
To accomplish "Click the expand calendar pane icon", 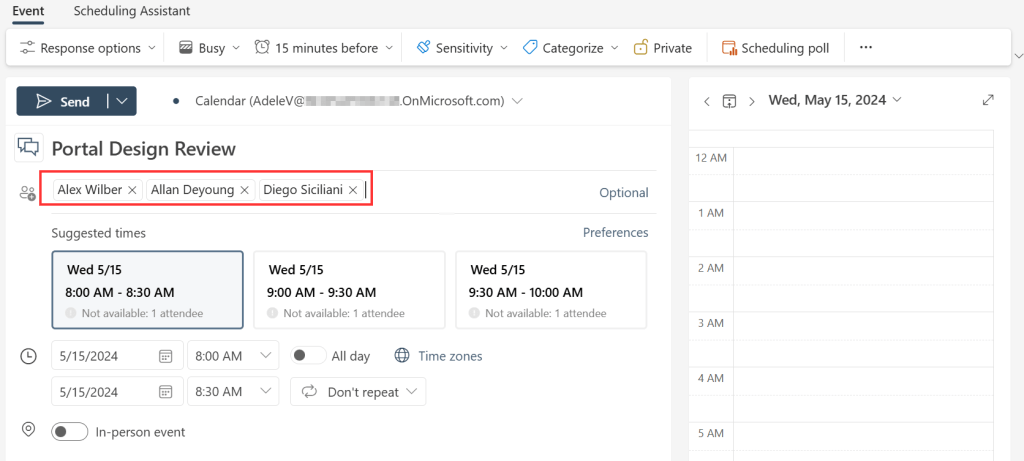I will tap(988, 100).
